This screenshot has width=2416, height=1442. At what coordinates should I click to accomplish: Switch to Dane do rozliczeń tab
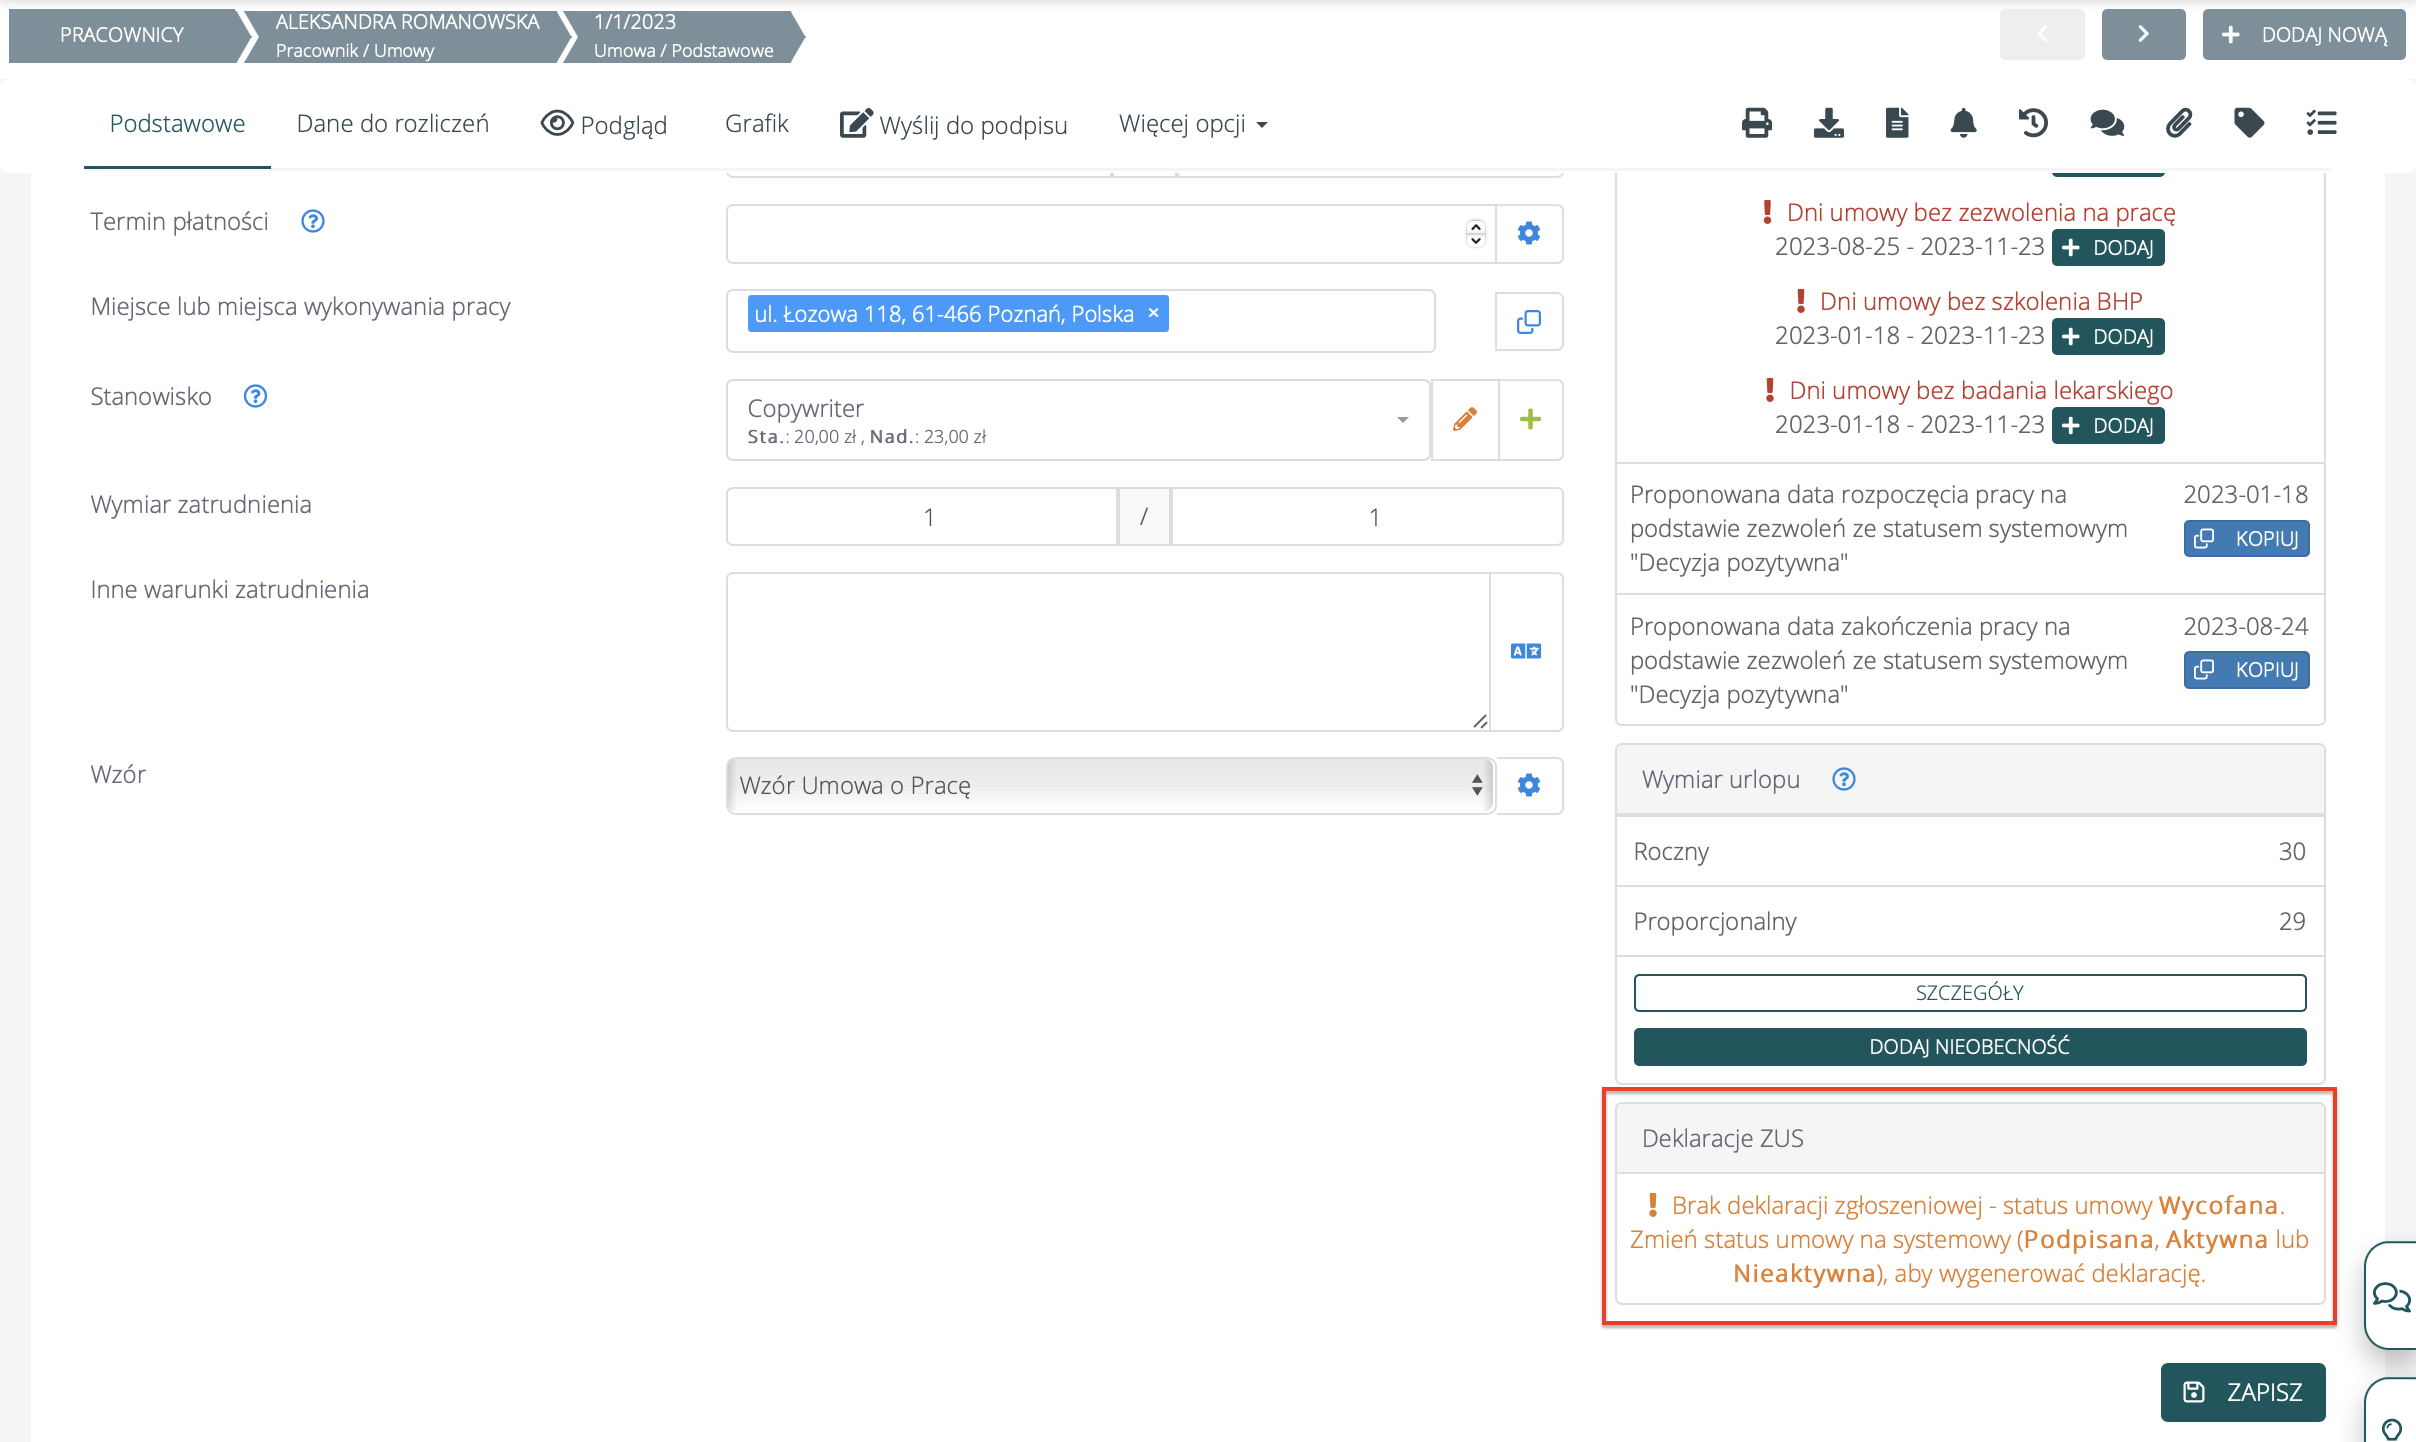(392, 124)
